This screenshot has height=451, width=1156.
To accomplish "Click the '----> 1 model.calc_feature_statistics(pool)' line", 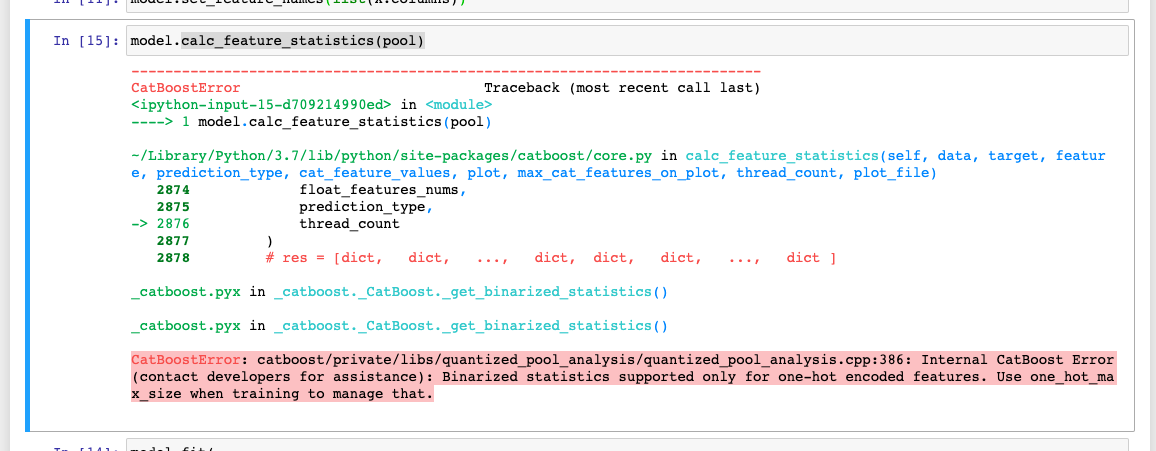I will tap(310, 122).
